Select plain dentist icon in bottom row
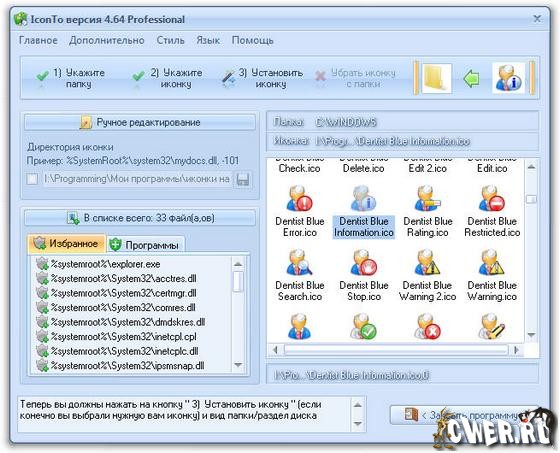 299,327
